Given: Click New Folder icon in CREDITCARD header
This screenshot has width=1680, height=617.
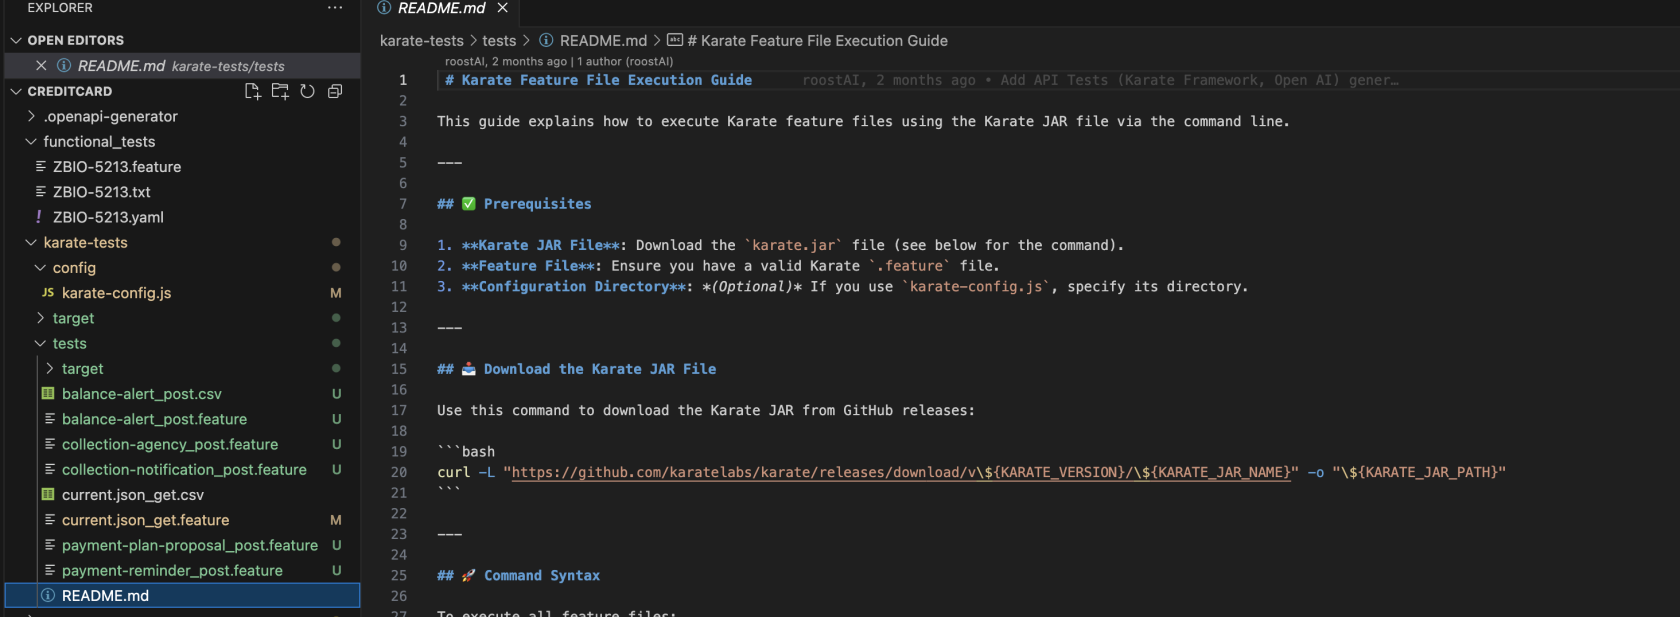Looking at the screenshot, I should (280, 91).
